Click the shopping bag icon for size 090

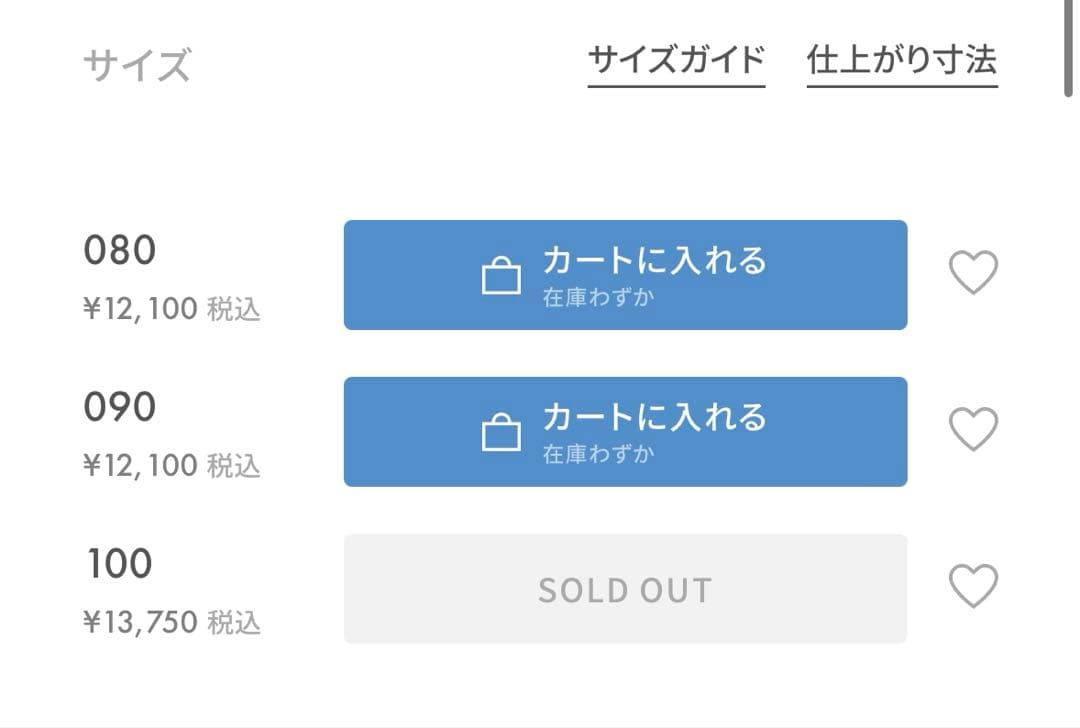501,433
